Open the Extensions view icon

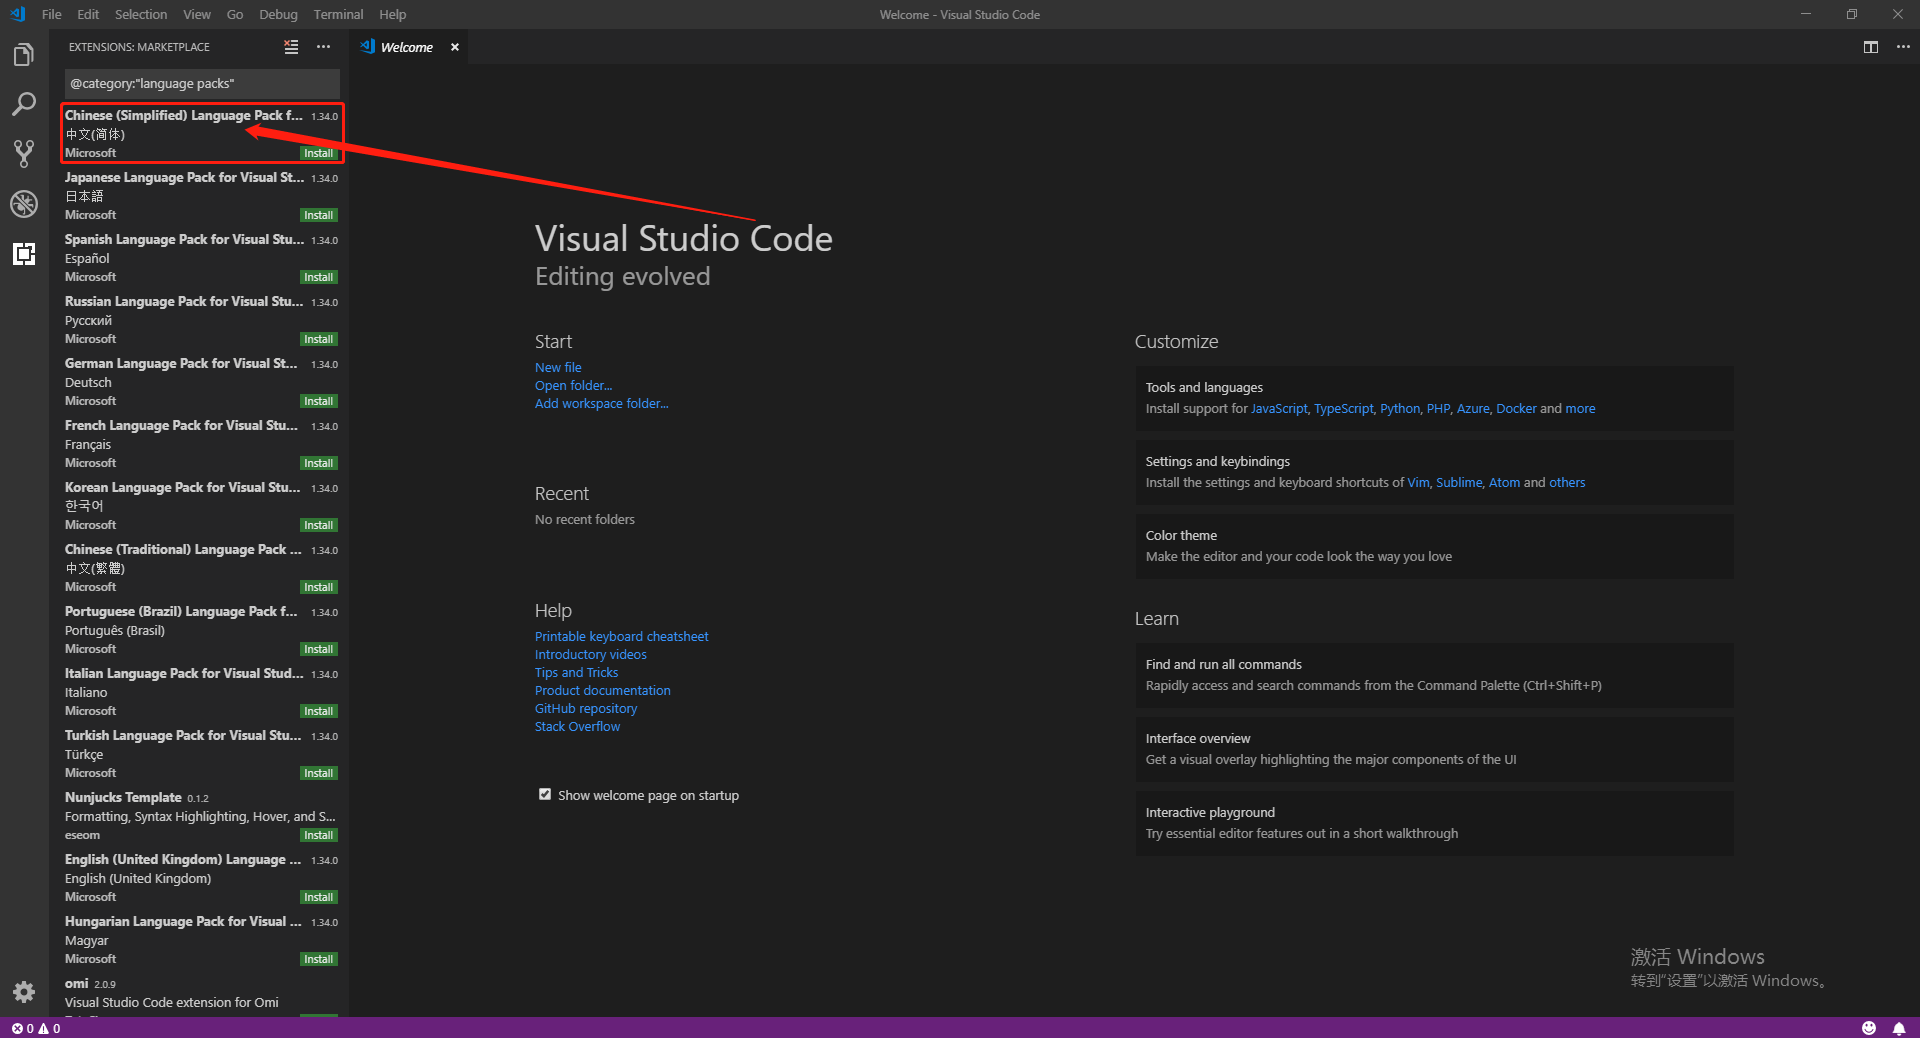[x=24, y=254]
